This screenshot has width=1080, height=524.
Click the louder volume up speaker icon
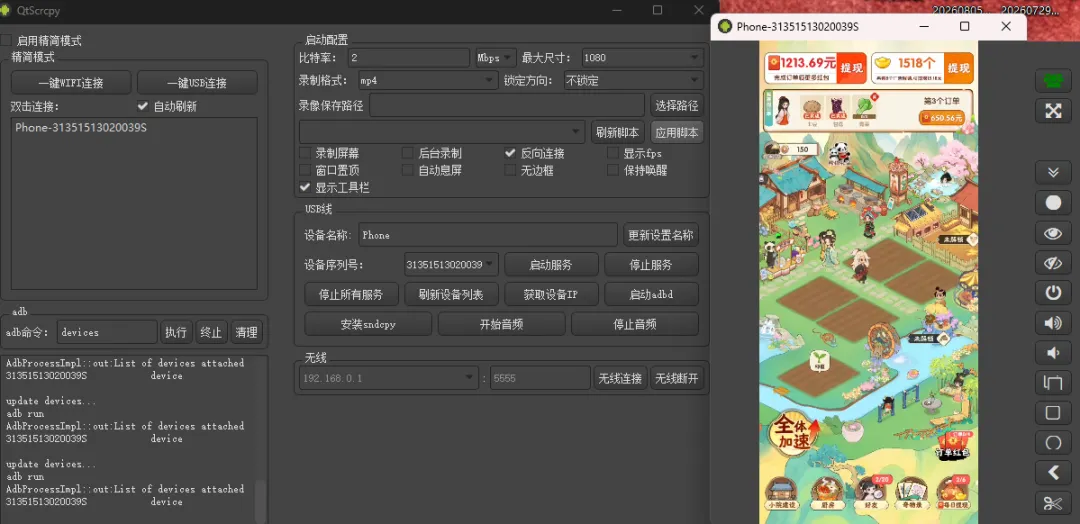pos(1052,323)
